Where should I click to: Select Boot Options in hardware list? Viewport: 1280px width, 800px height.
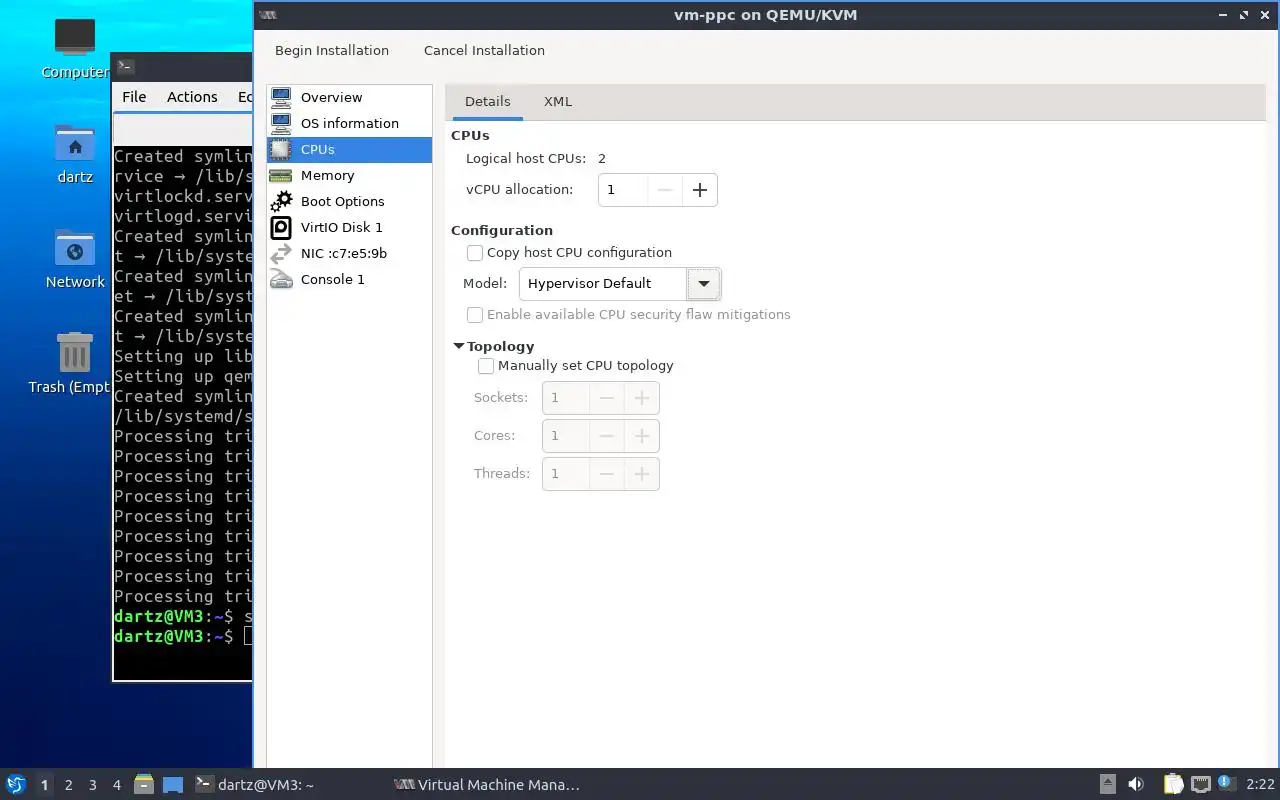[349, 201]
